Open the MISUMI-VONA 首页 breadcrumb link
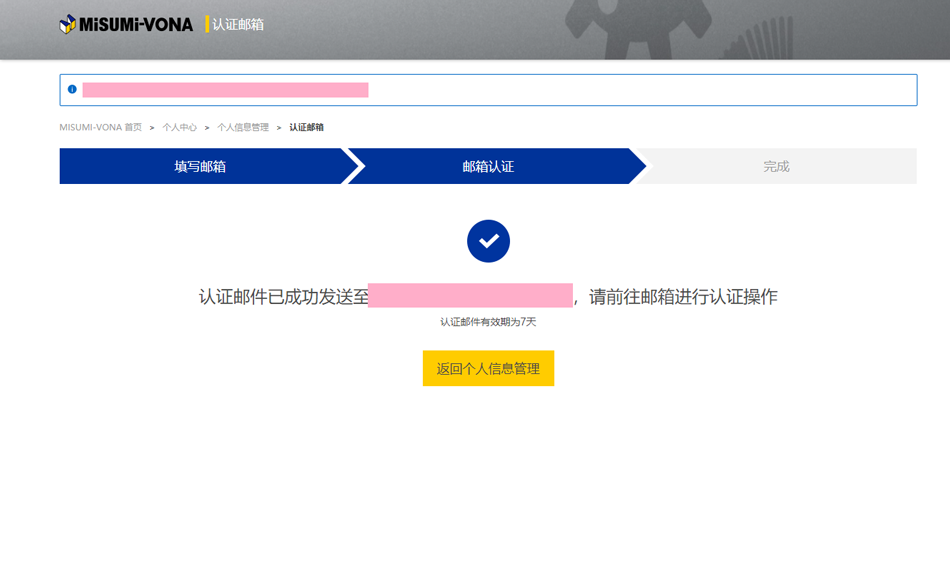The width and height of the screenshot is (950, 583). [100, 128]
